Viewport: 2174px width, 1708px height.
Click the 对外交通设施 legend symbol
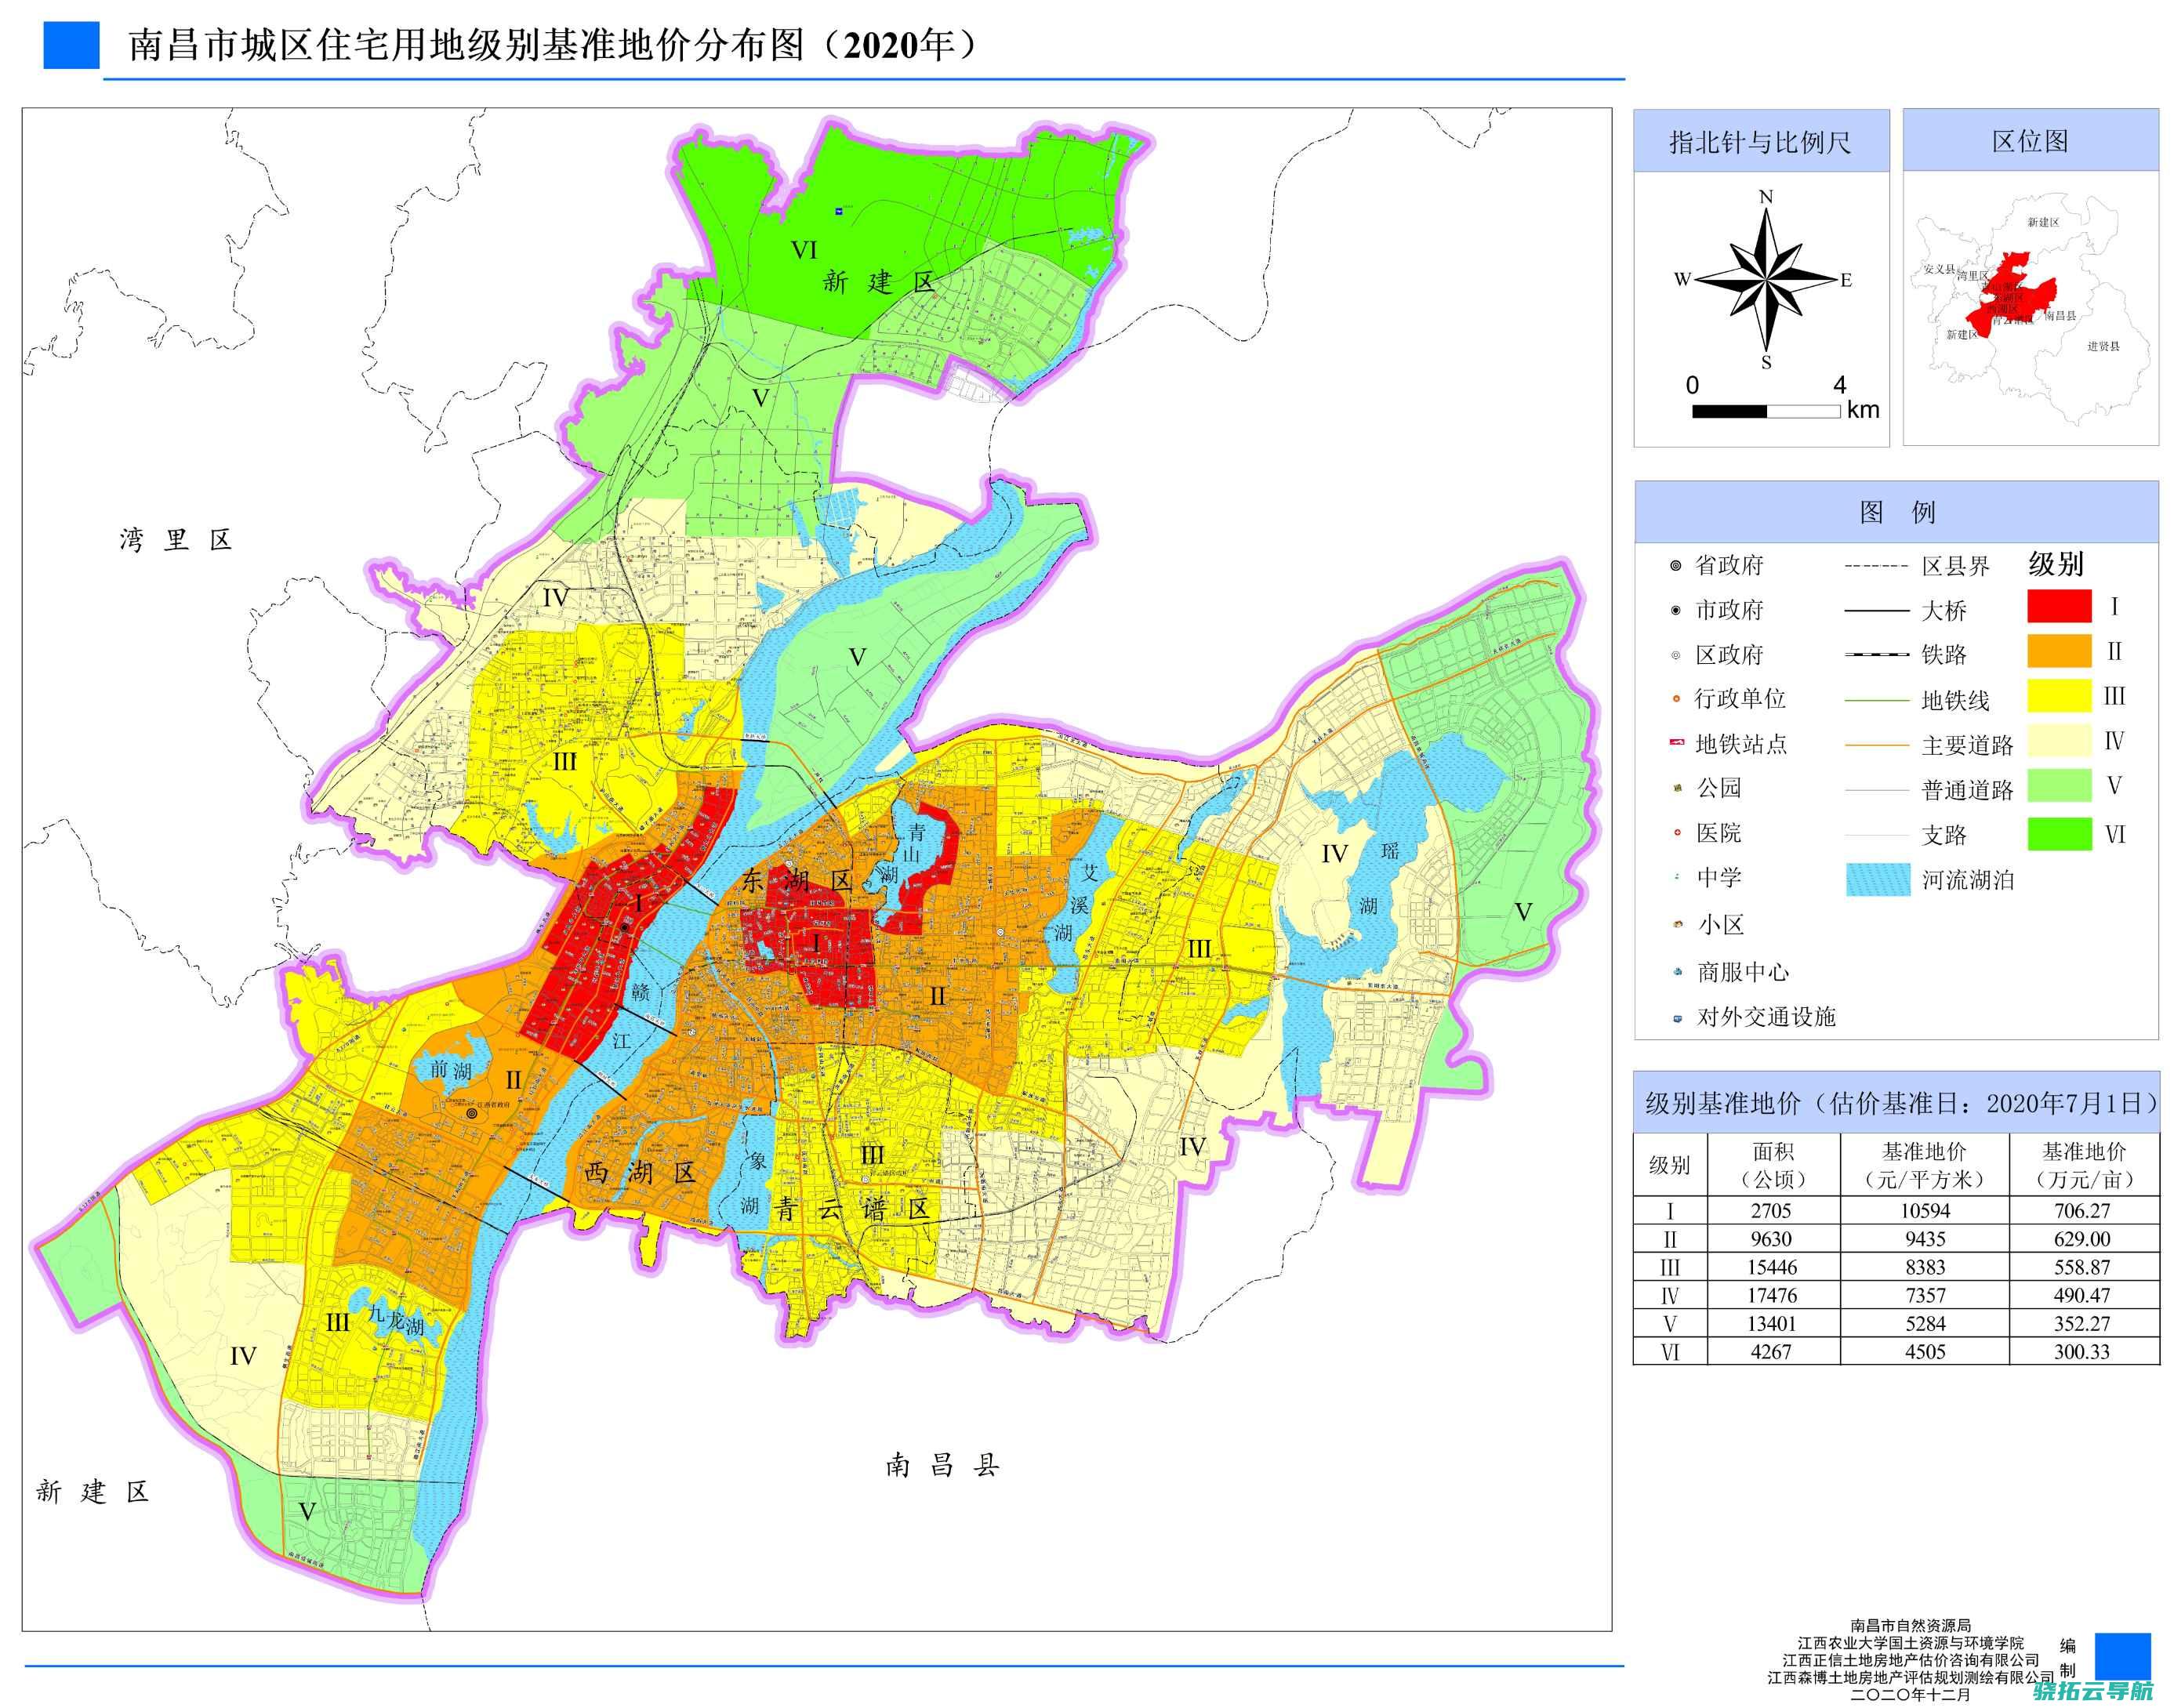pyautogui.click(x=1676, y=1018)
